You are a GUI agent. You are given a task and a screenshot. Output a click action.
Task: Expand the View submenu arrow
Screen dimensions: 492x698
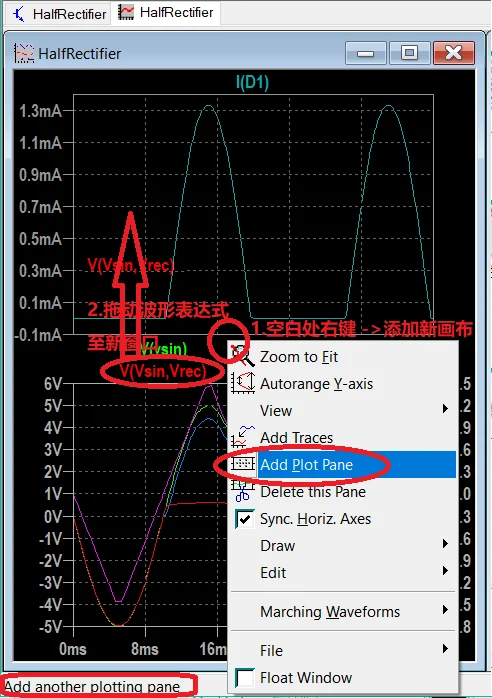[445, 409]
